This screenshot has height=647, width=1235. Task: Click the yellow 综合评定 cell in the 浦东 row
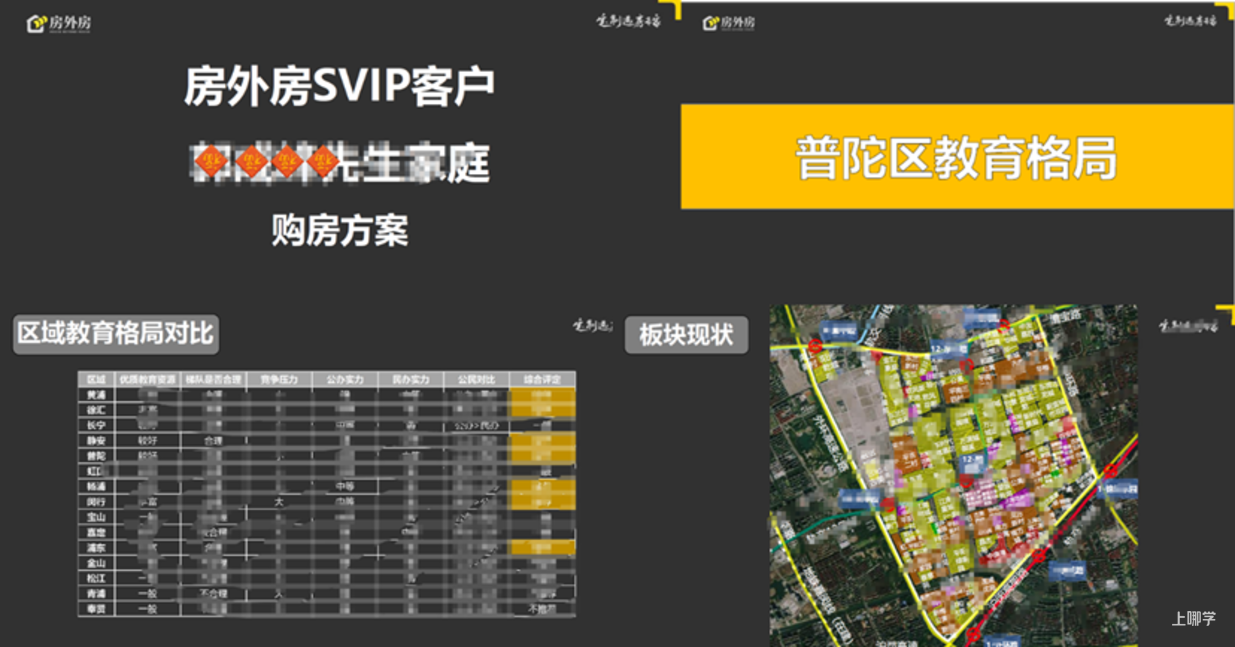click(x=543, y=548)
